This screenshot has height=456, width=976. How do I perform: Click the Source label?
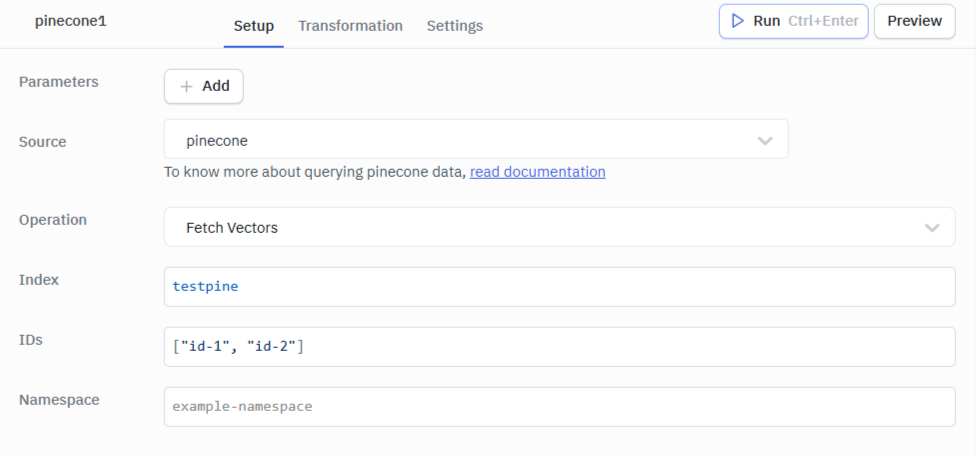point(42,141)
